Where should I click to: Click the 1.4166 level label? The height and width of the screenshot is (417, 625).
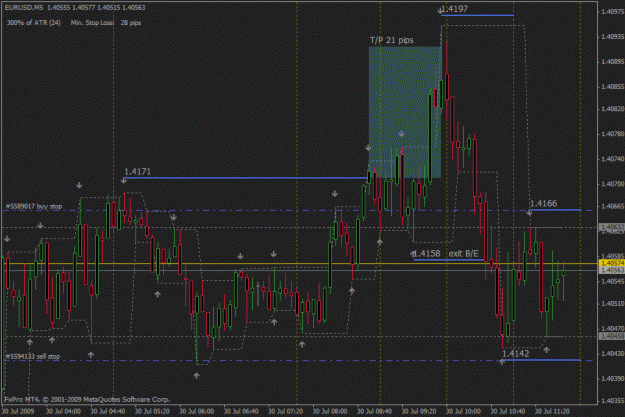pos(544,203)
